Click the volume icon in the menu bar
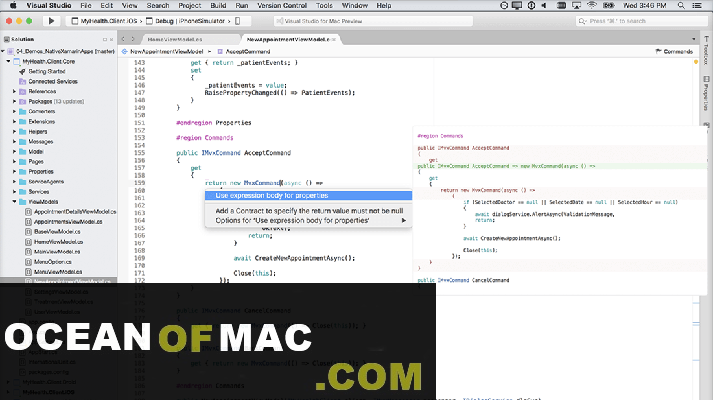Viewport: 713px width, 400px height. coord(545,5)
